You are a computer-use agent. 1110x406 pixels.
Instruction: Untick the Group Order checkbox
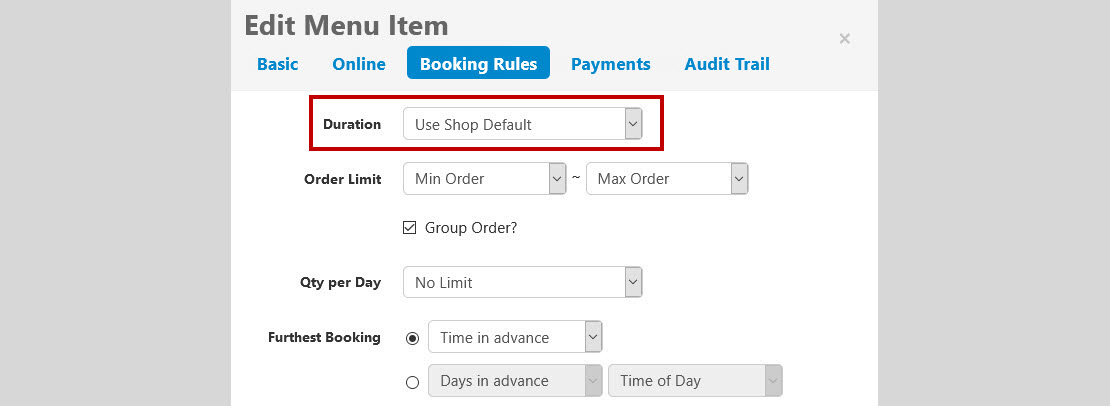tap(409, 228)
